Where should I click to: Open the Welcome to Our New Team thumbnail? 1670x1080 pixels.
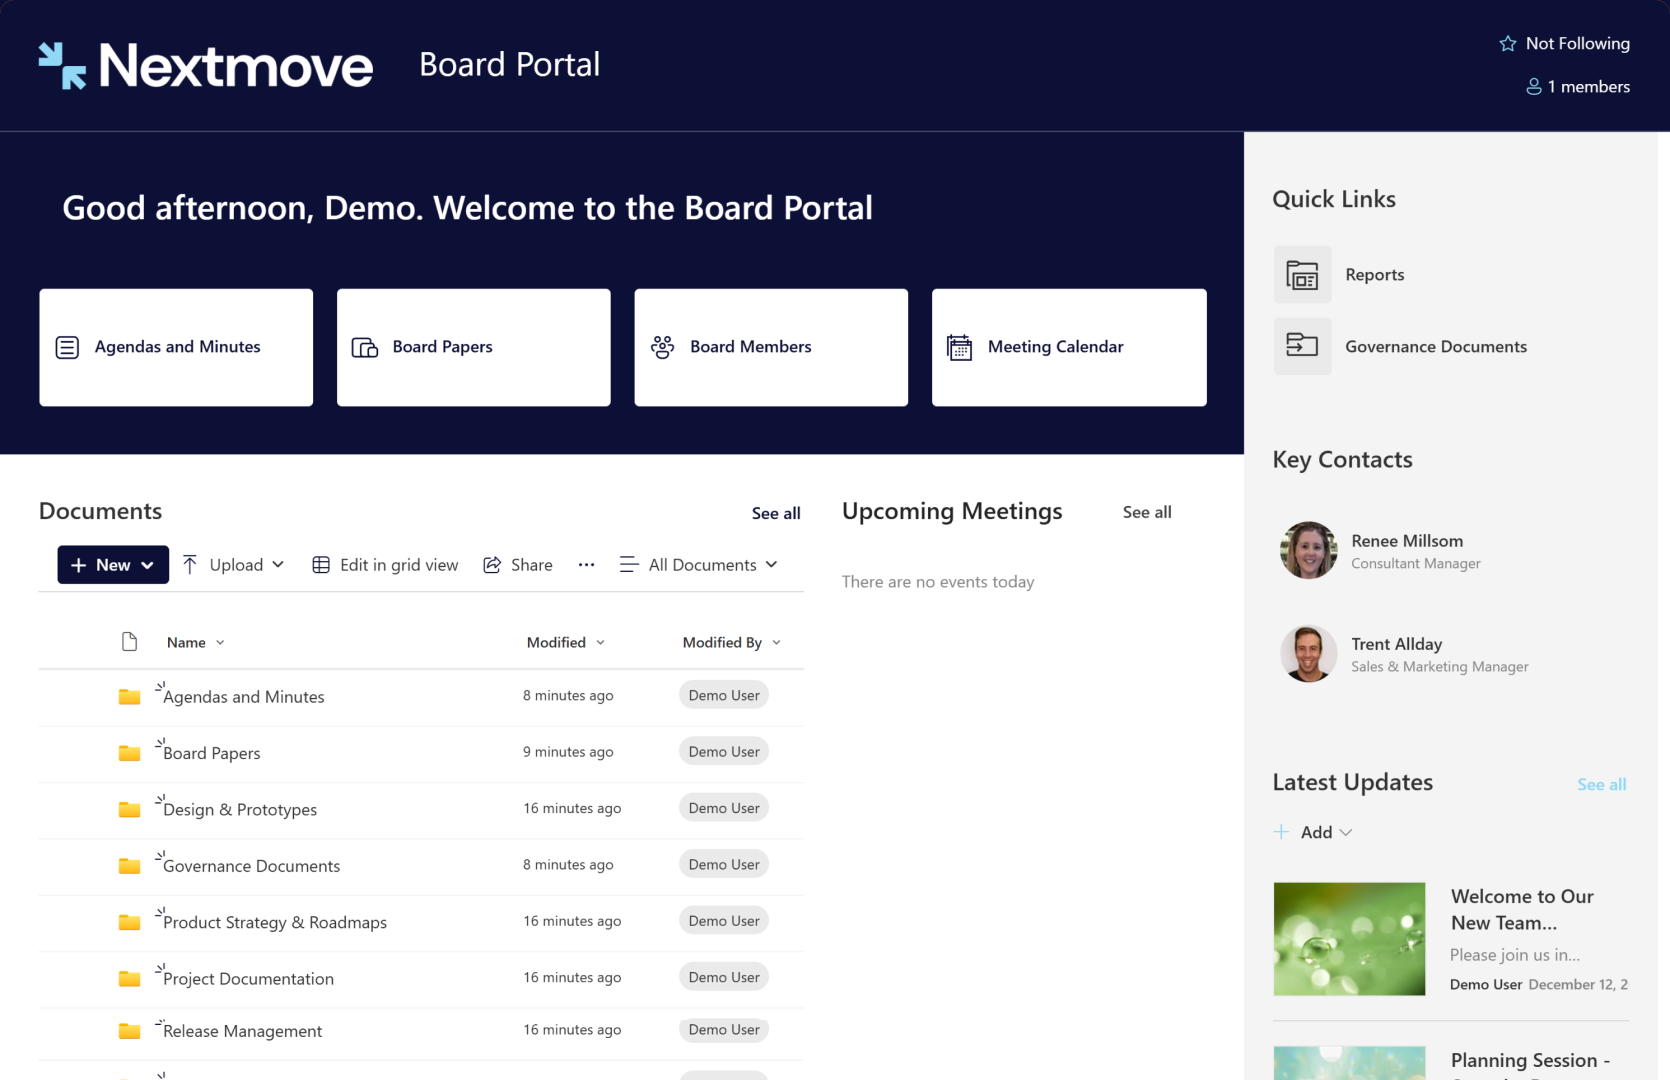(x=1349, y=939)
